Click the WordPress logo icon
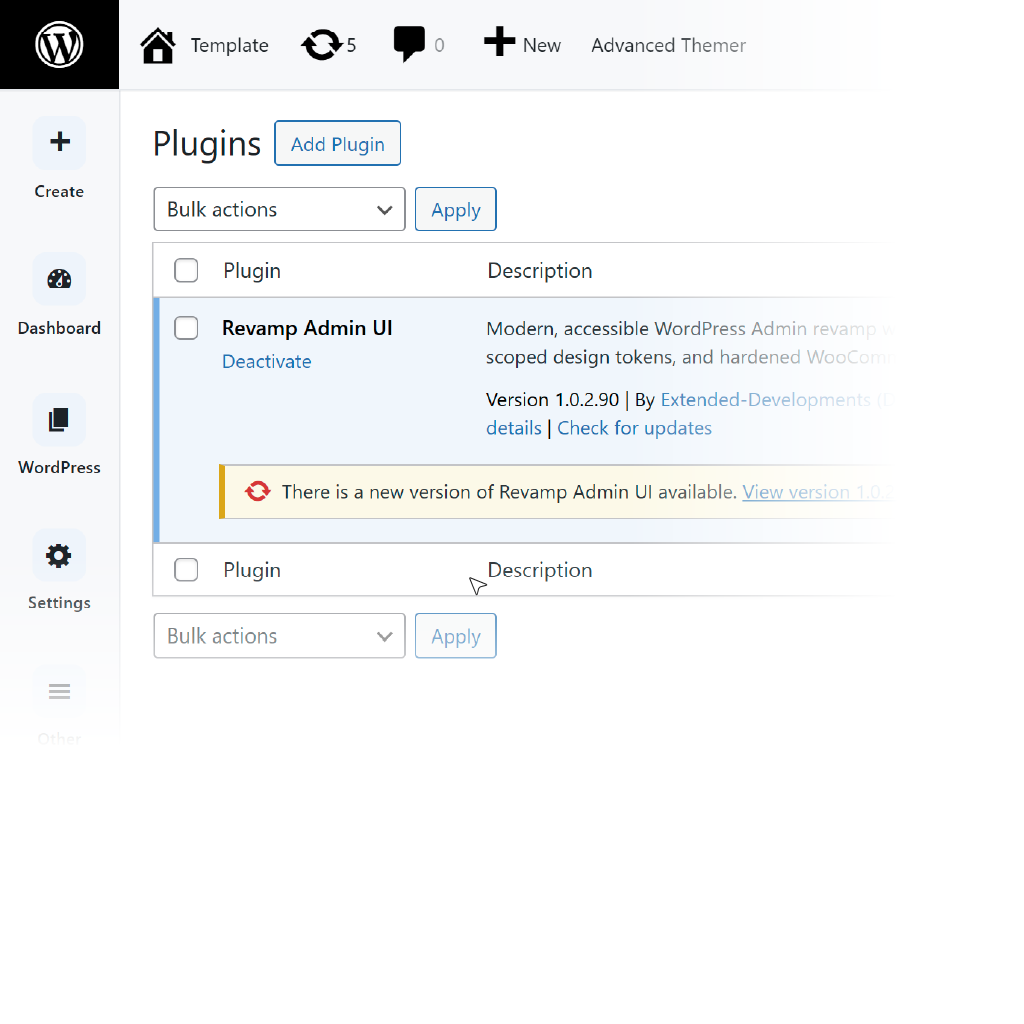Screen dimensions: 1024x1024 [x=59, y=45]
